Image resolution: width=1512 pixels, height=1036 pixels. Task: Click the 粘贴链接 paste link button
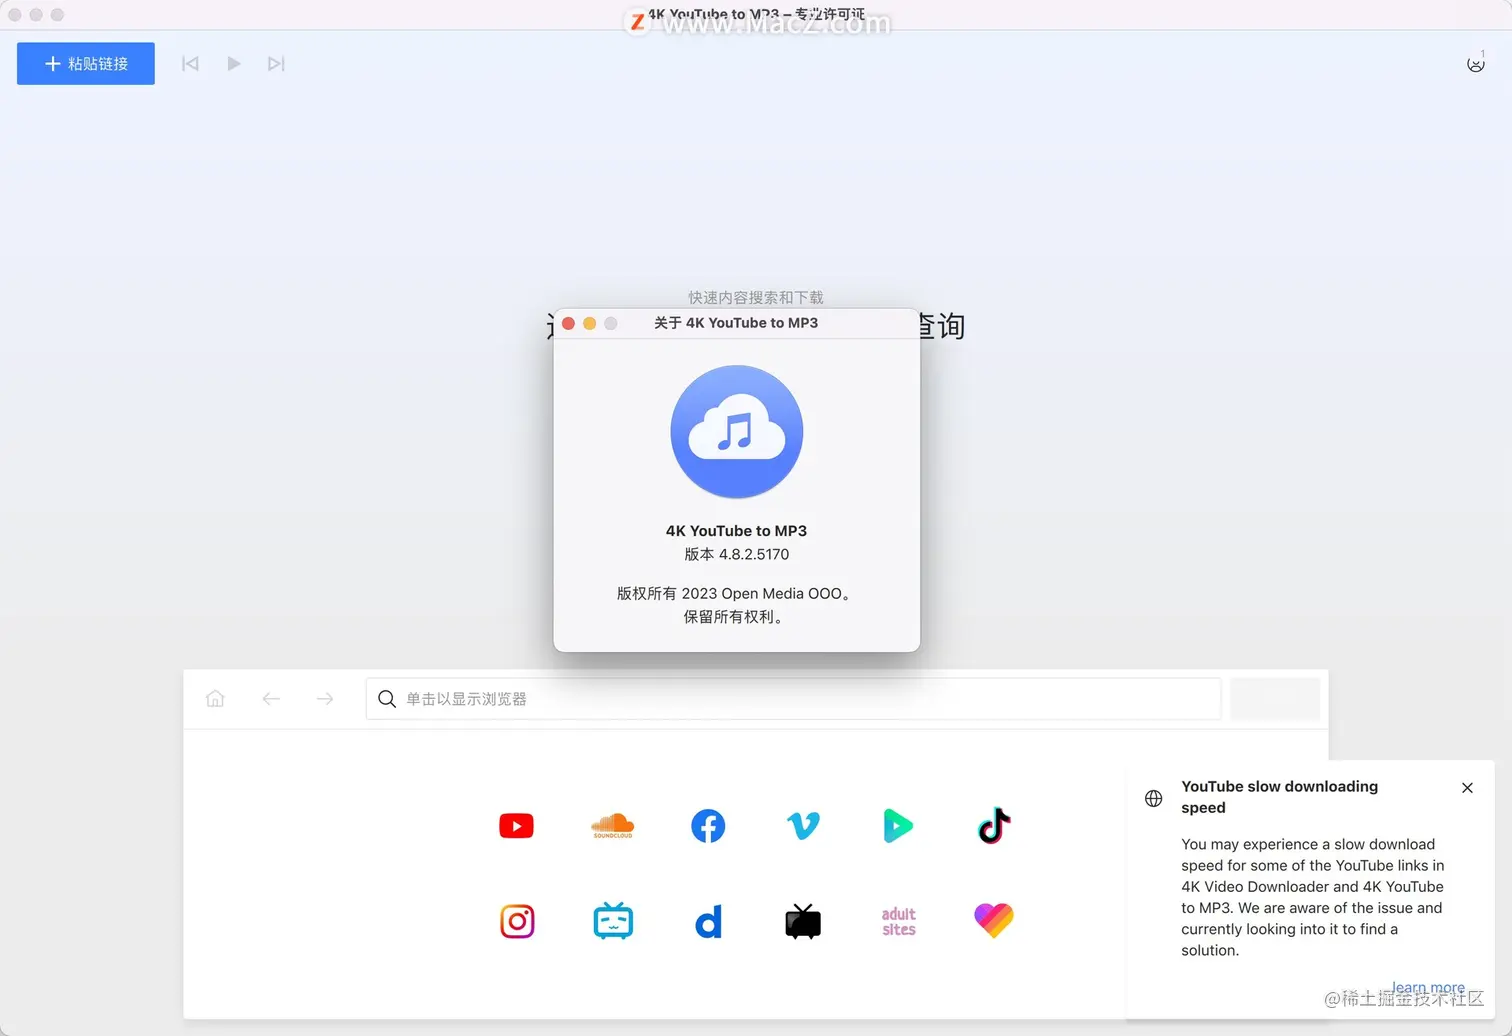86,63
